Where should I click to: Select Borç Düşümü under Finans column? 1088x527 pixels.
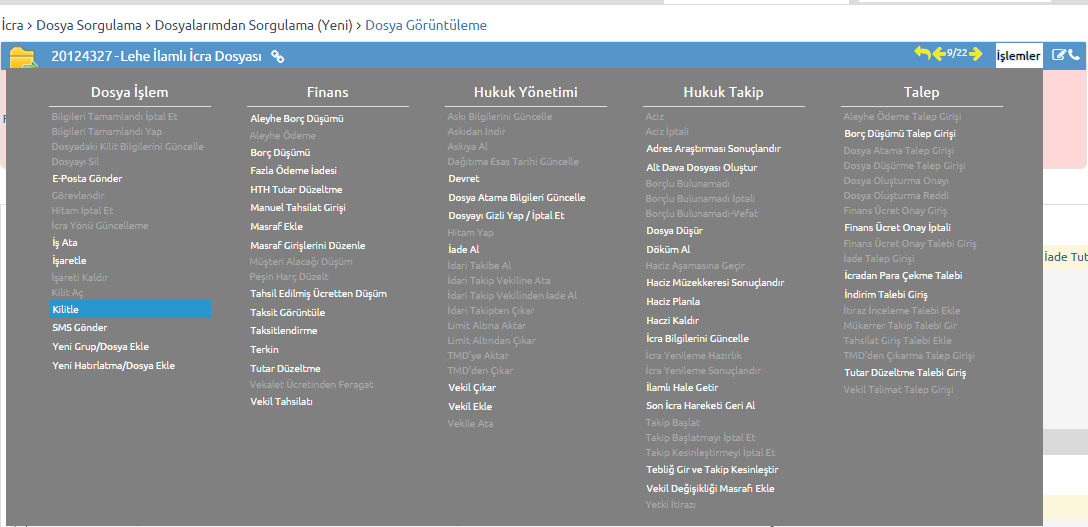tap(280, 152)
